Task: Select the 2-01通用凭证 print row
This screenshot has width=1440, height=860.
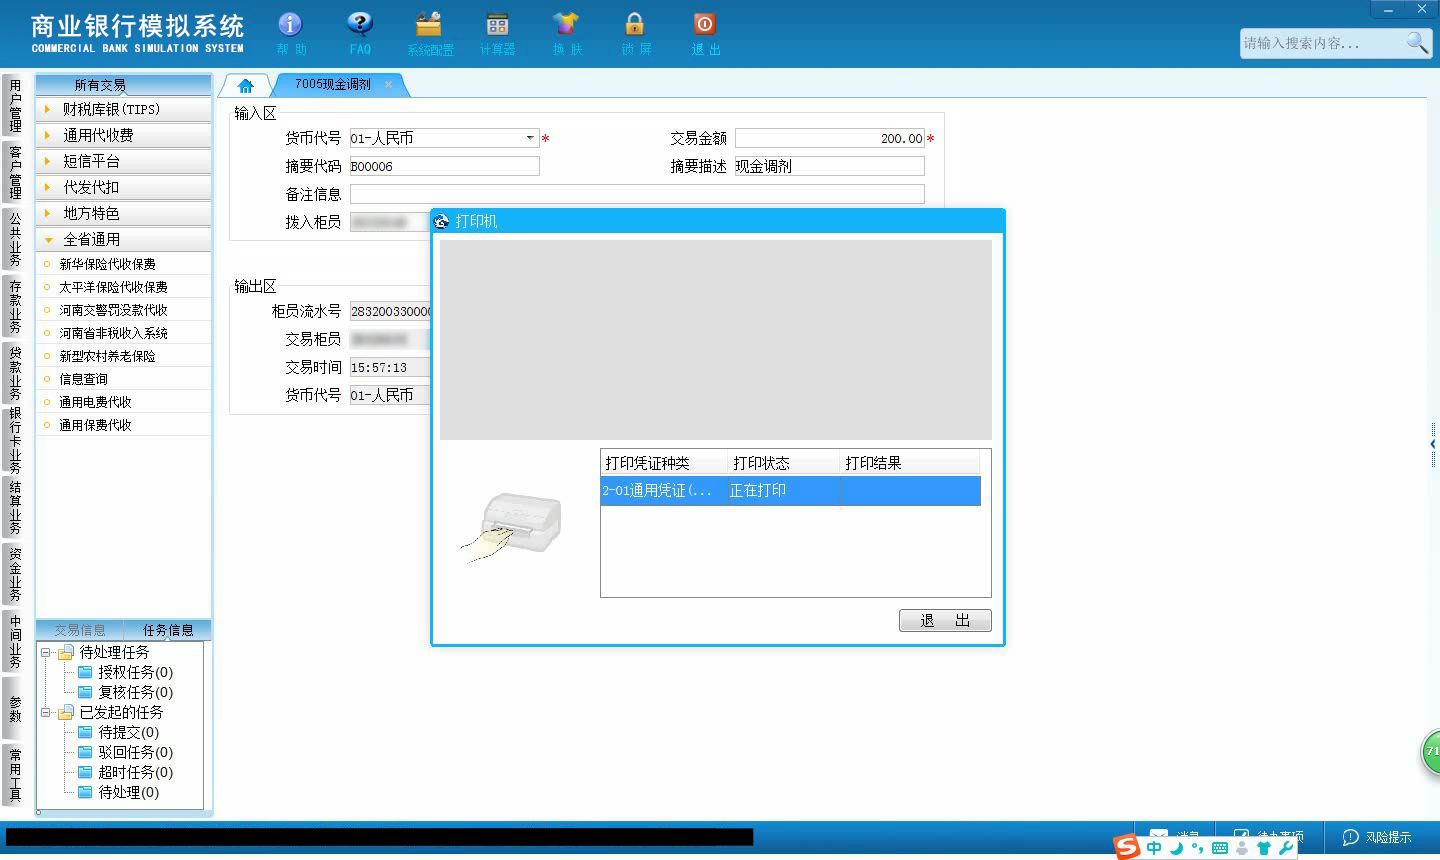Action: coord(790,490)
